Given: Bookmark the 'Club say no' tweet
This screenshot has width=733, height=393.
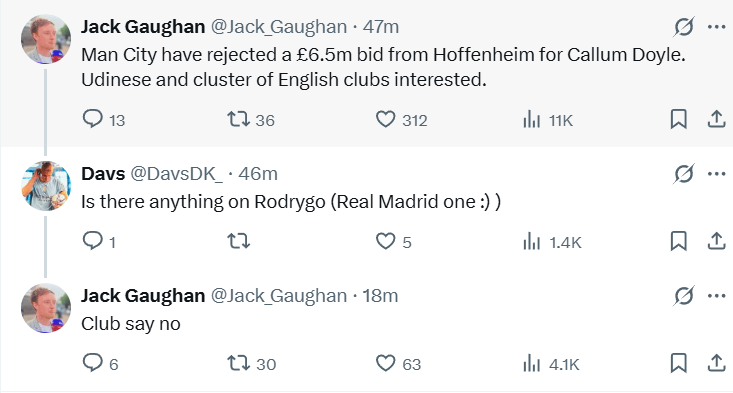Looking at the screenshot, I should [678, 363].
